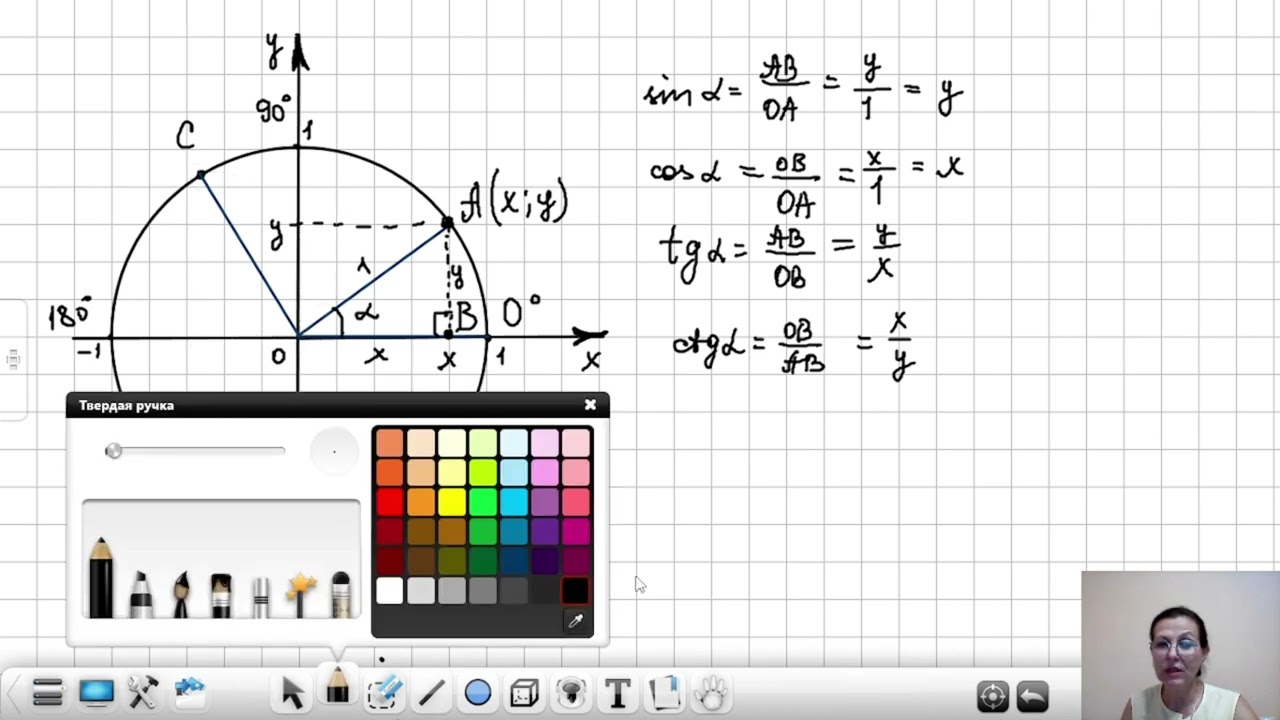Click the blue monitor screen icon
This screenshot has height=720, width=1280.
97,692
